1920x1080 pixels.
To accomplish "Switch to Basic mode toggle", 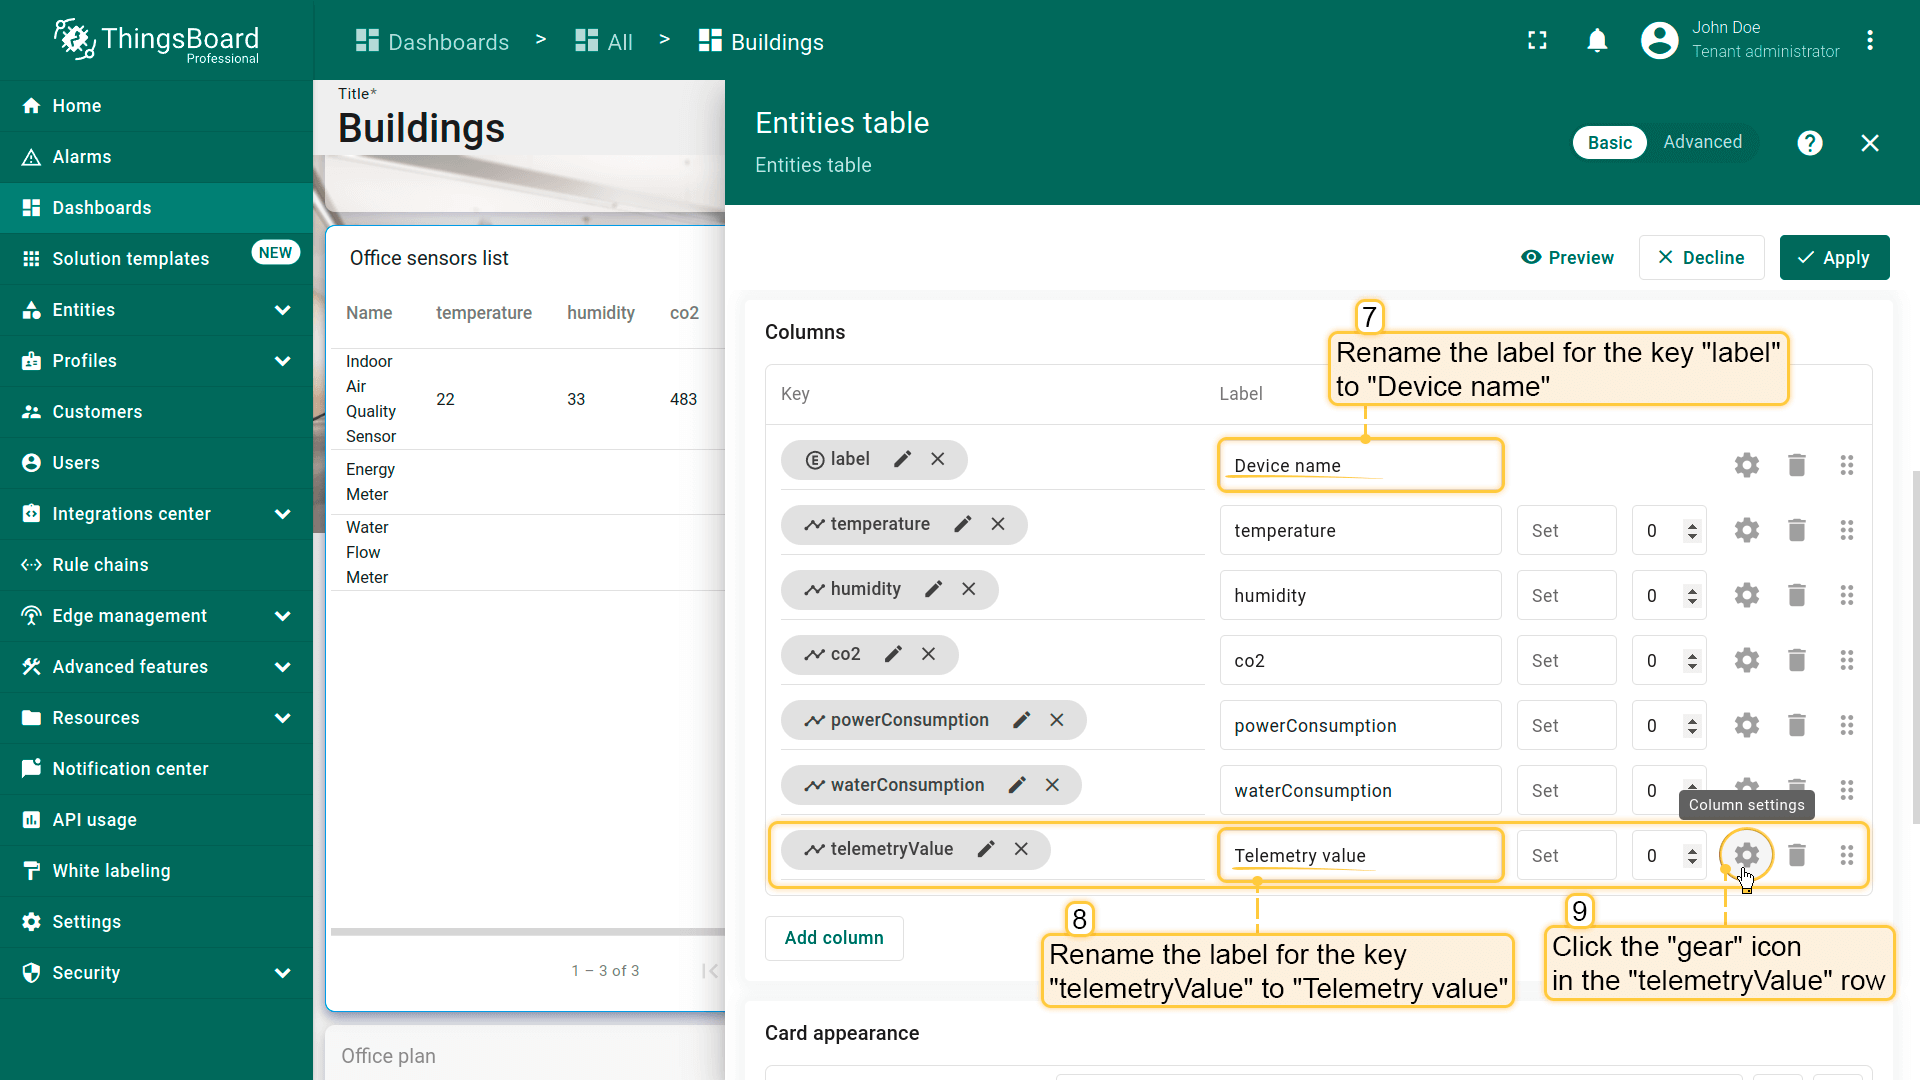I will [x=1609, y=143].
